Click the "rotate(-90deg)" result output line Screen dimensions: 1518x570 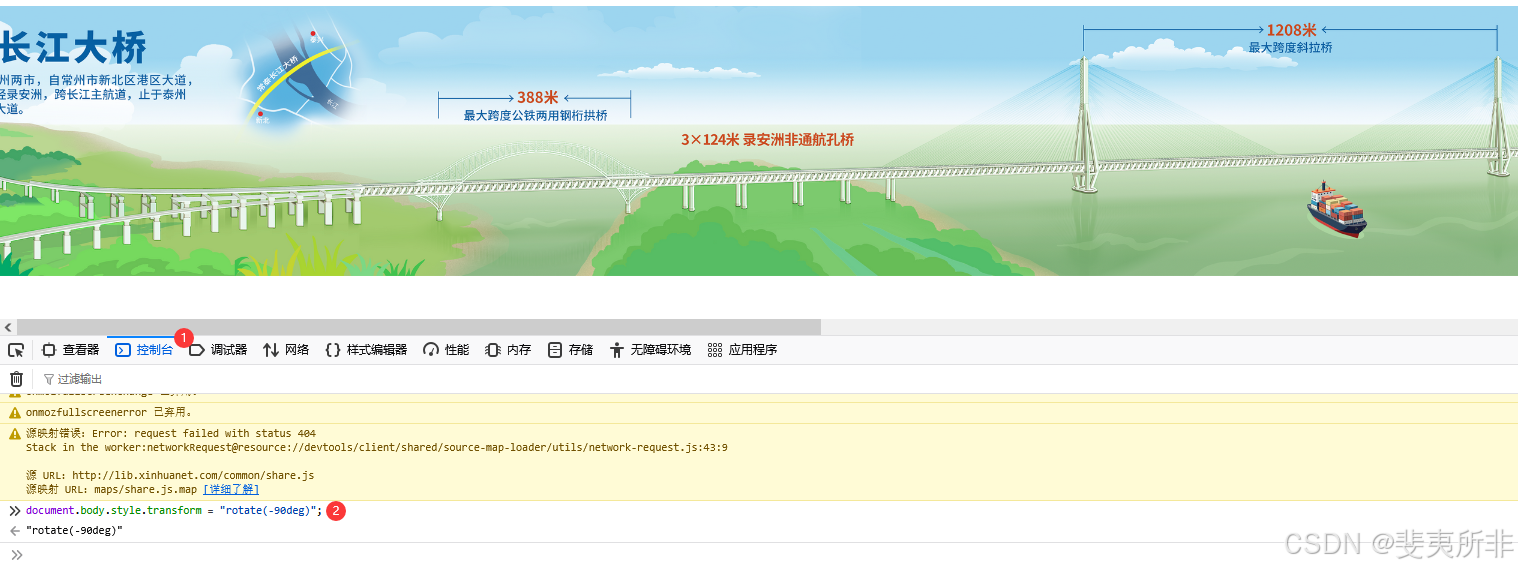point(75,530)
